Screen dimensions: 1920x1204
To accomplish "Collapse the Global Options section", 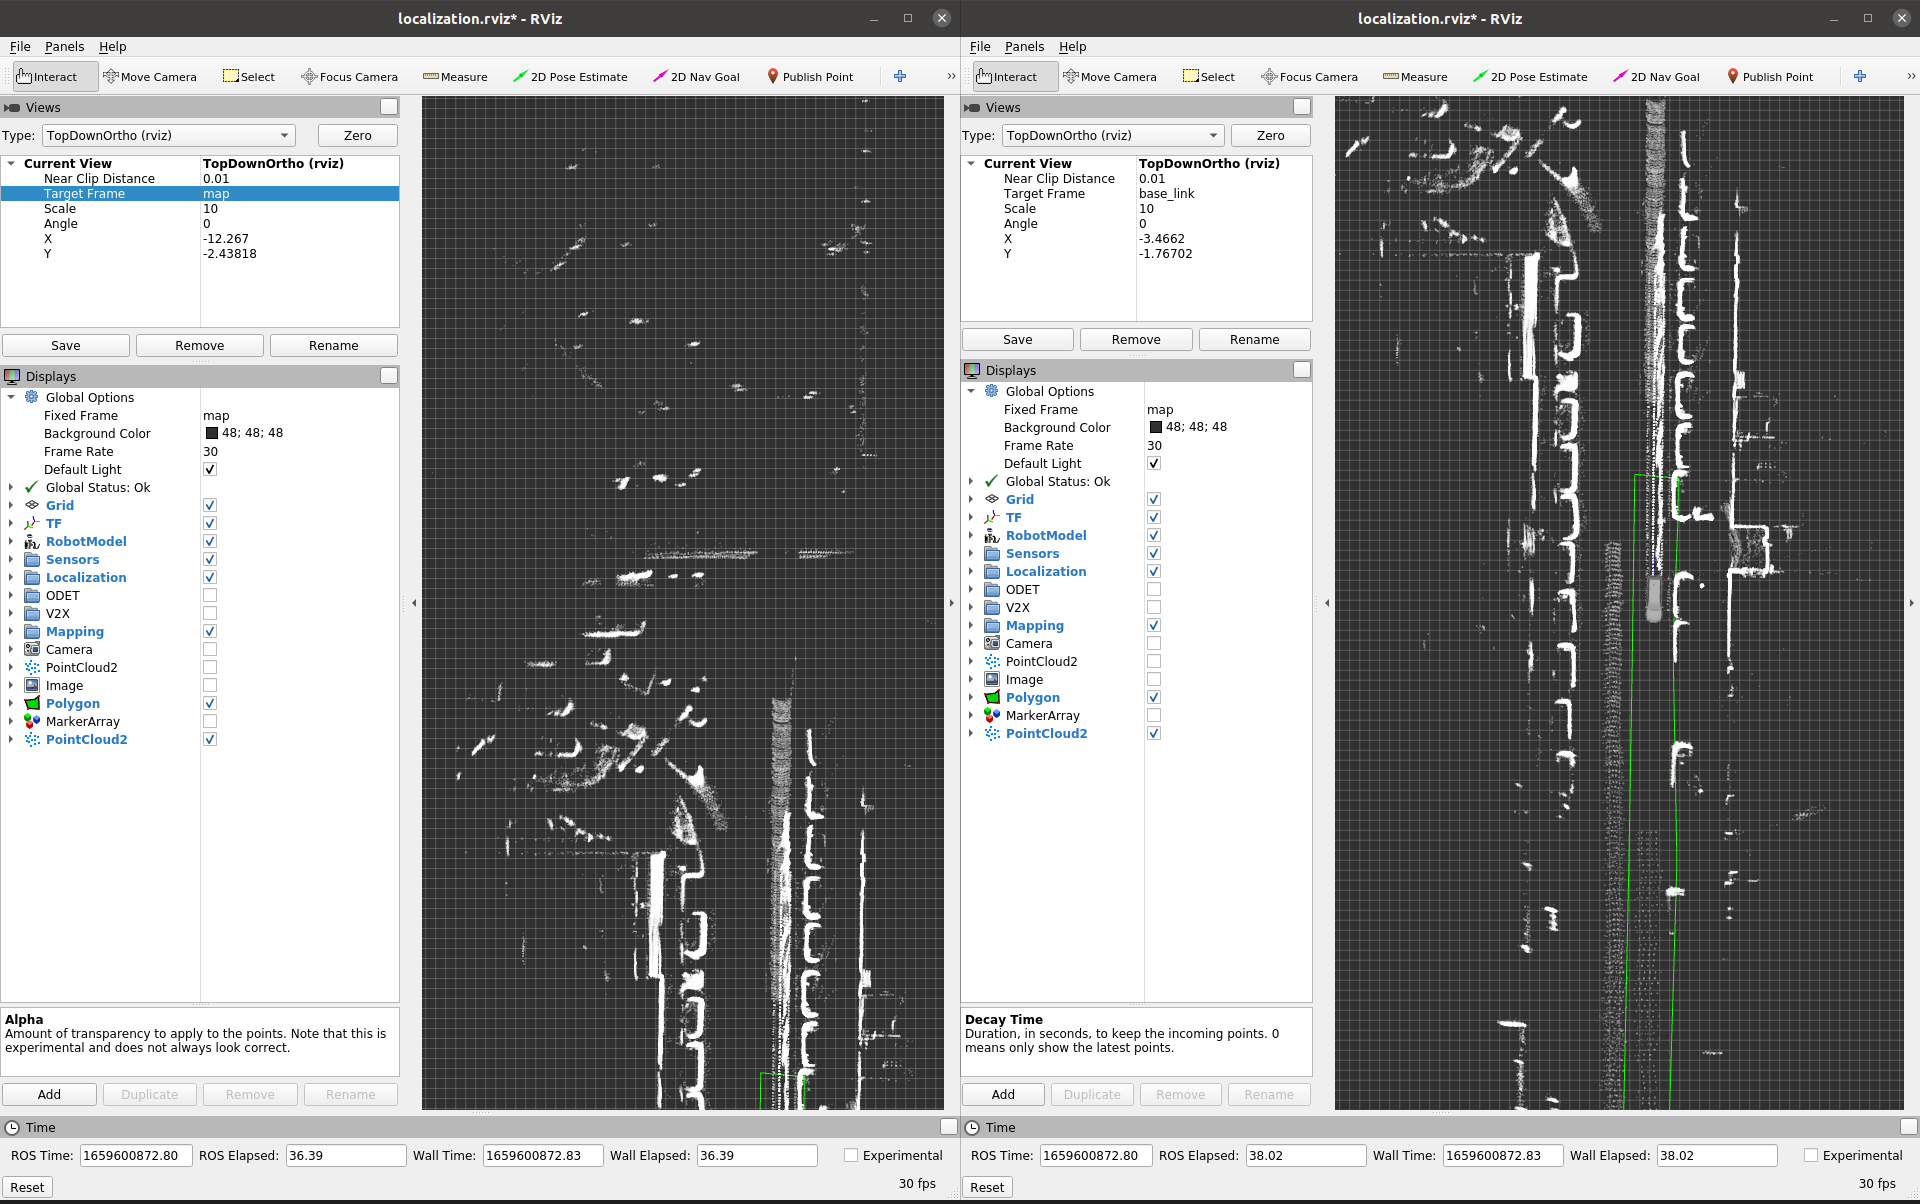I will click(12, 397).
